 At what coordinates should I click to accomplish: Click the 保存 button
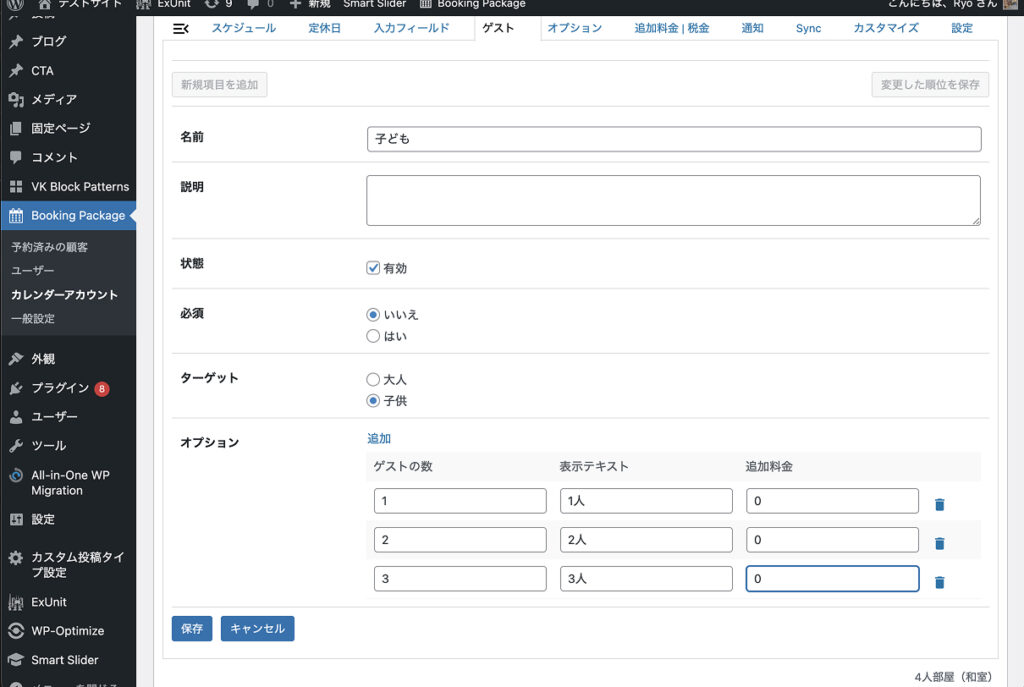point(192,629)
